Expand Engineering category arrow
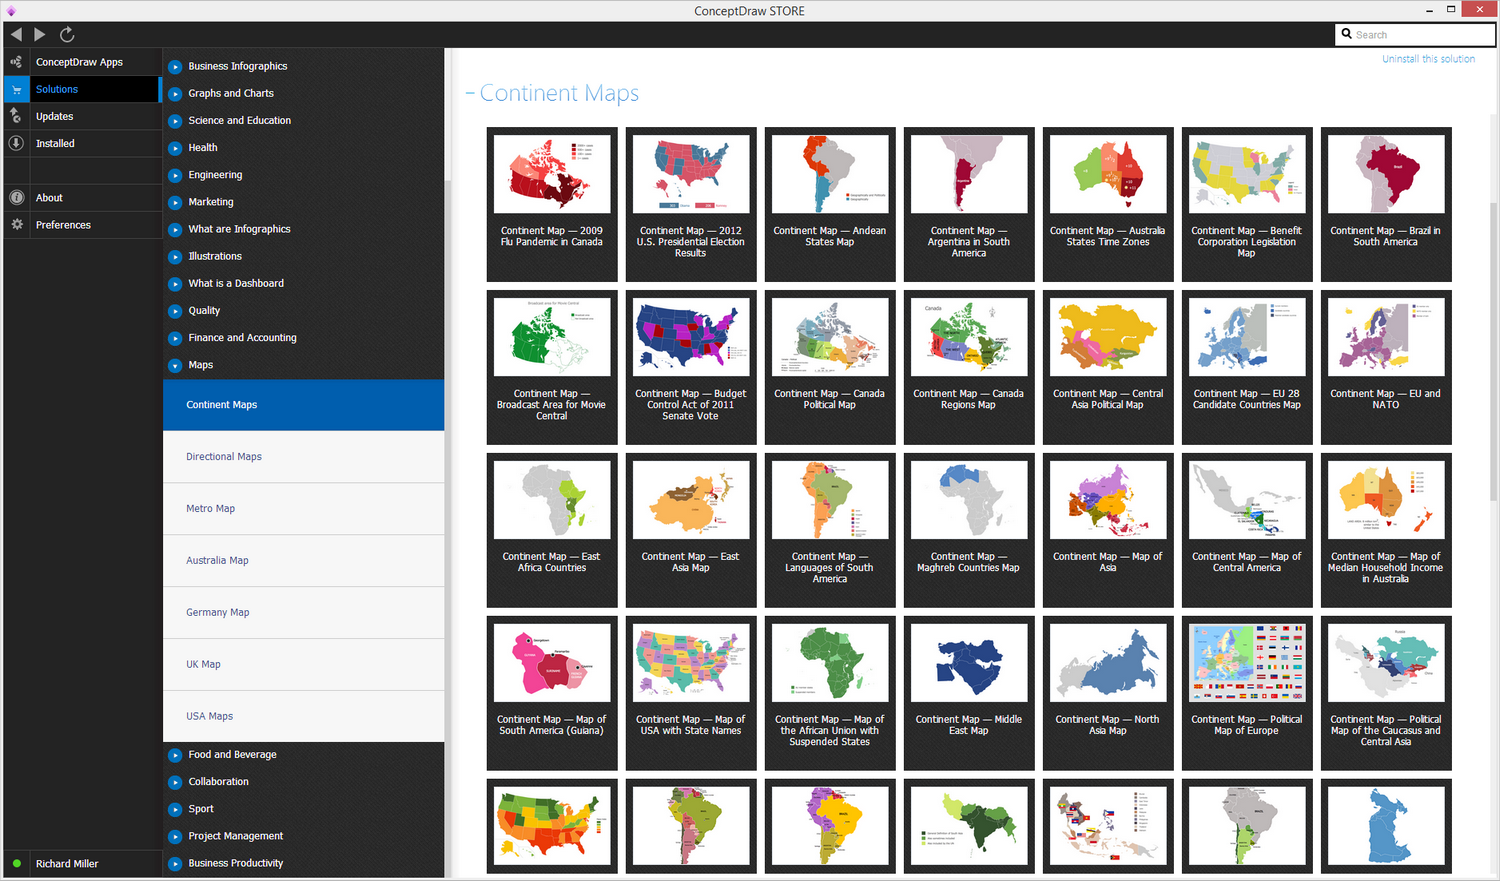 (175, 175)
